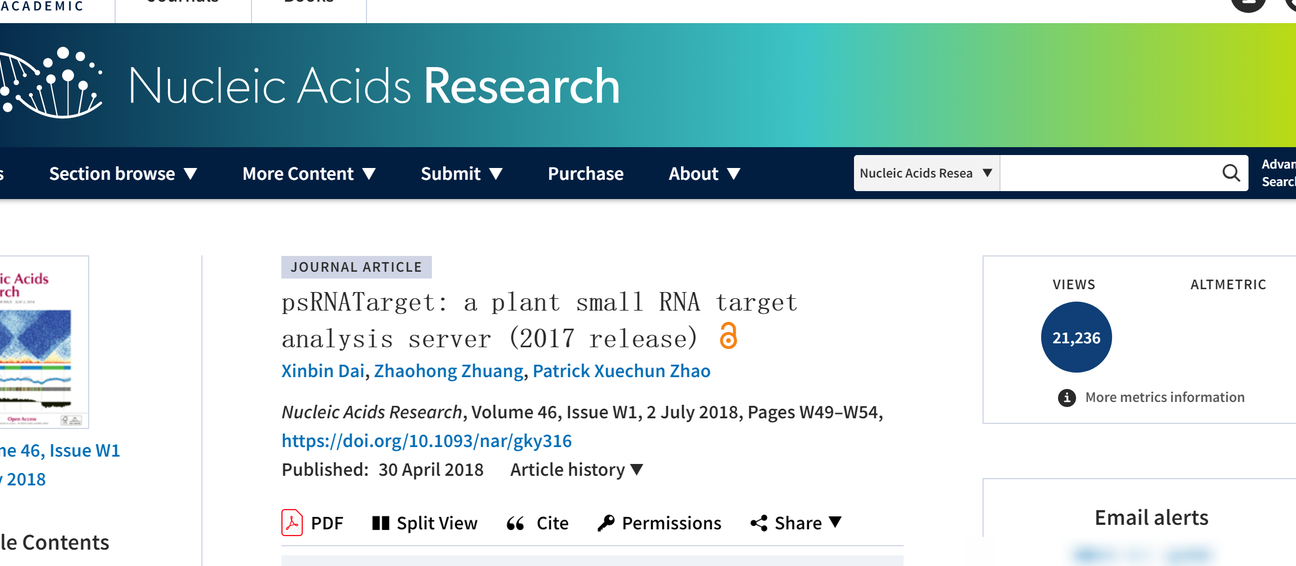Click the 21,236 views circle
This screenshot has width=1296, height=566.
(1076, 338)
